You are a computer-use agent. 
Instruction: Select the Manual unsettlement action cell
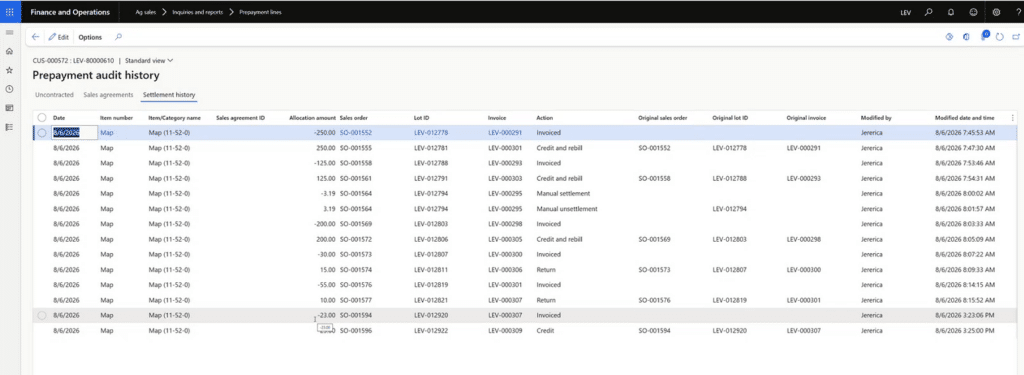coord(567,208)
